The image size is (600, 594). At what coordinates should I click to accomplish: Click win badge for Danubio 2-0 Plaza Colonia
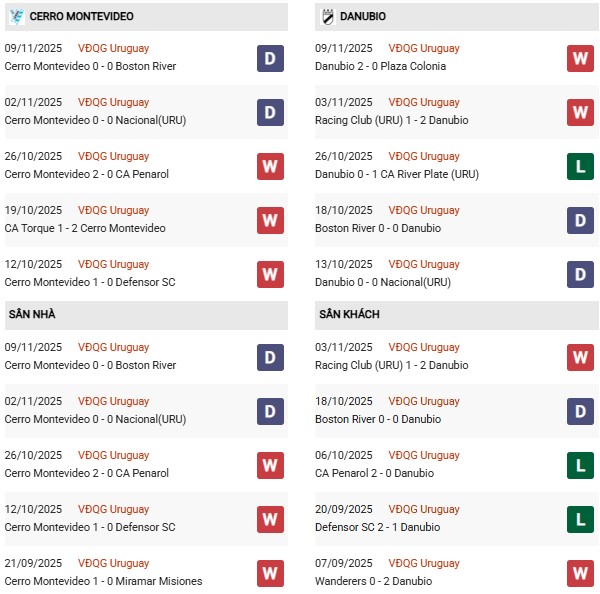581,58
